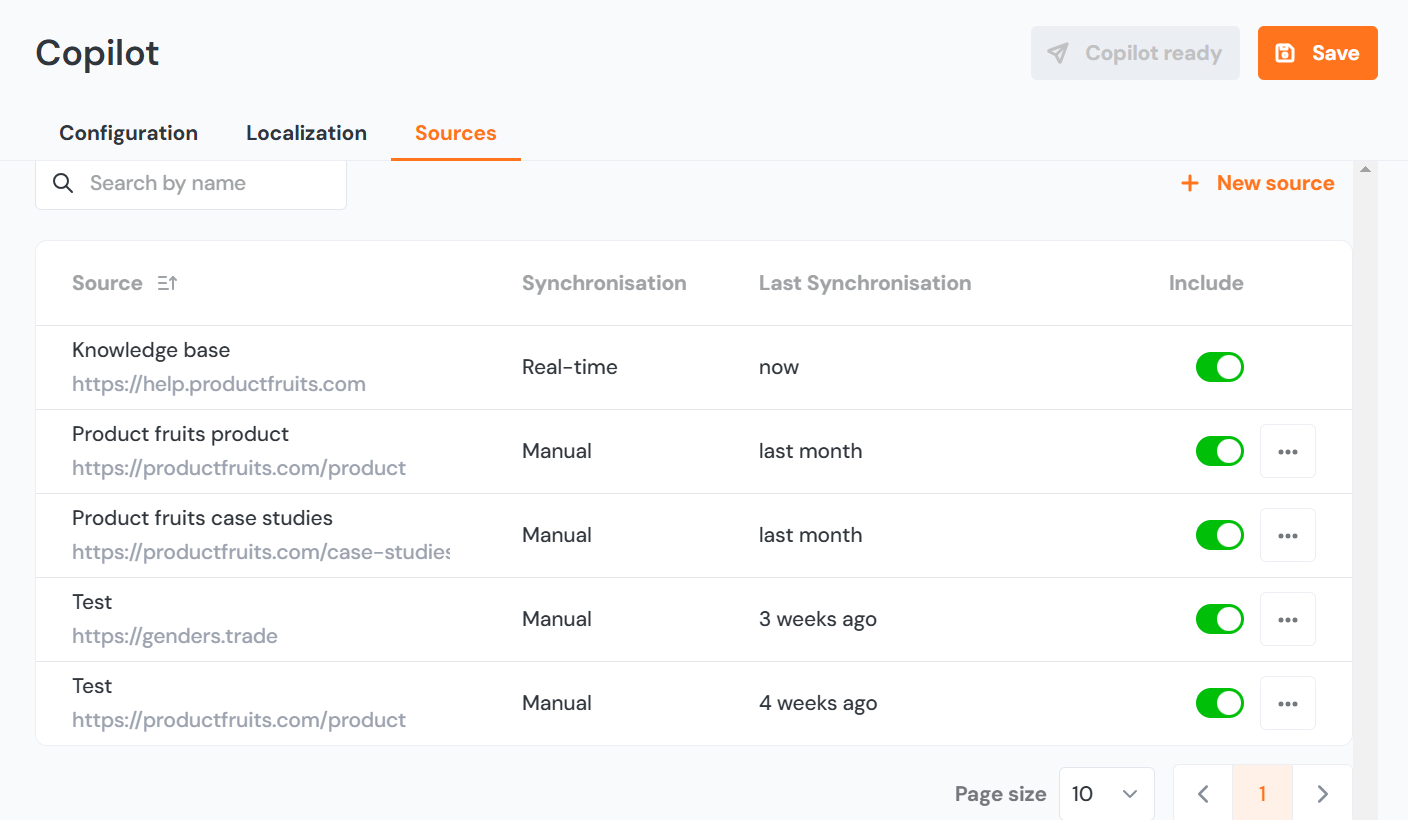Open three-dot menu for genders.trade Test source
The width and height of the screenshot is (1408, 820).
click(1287, 620)
